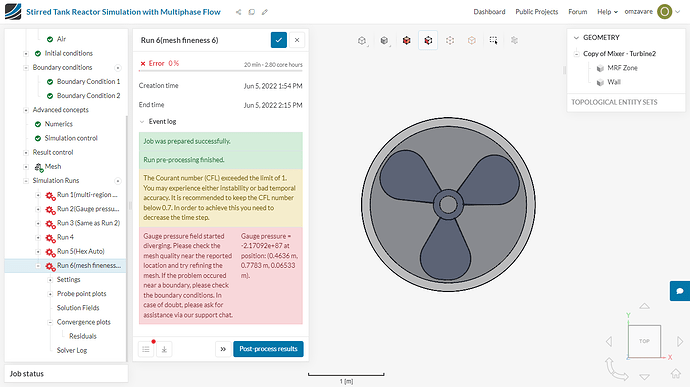
Task: Choose the box selection tool
Action: tap(493, 41)
